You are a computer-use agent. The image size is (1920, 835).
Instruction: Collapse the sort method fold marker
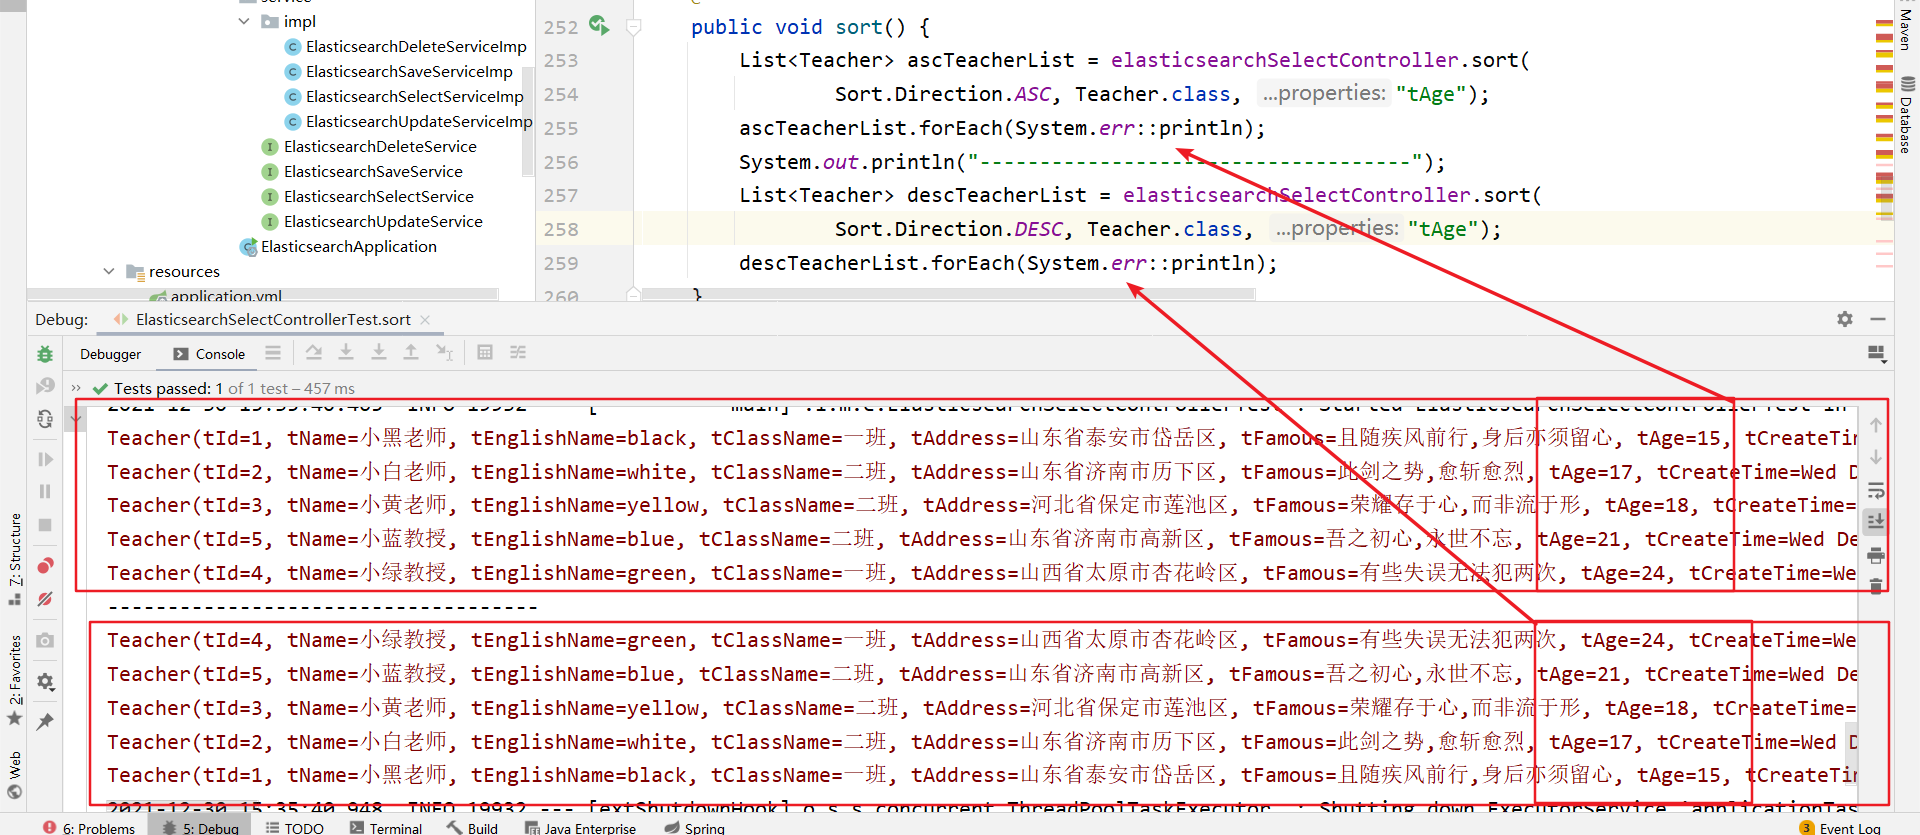point(633,27)
